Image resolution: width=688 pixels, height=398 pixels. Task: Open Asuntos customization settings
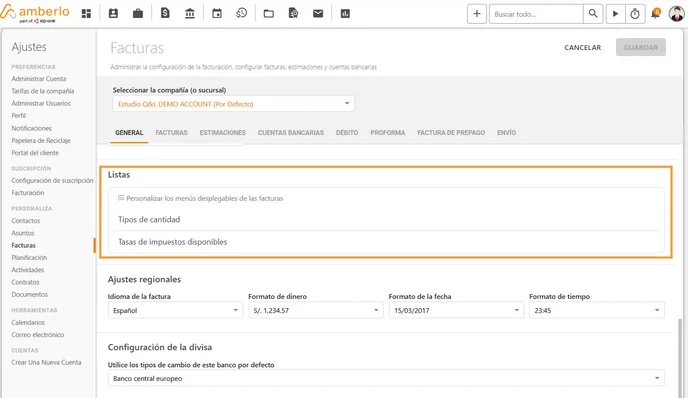click(23, 233)
